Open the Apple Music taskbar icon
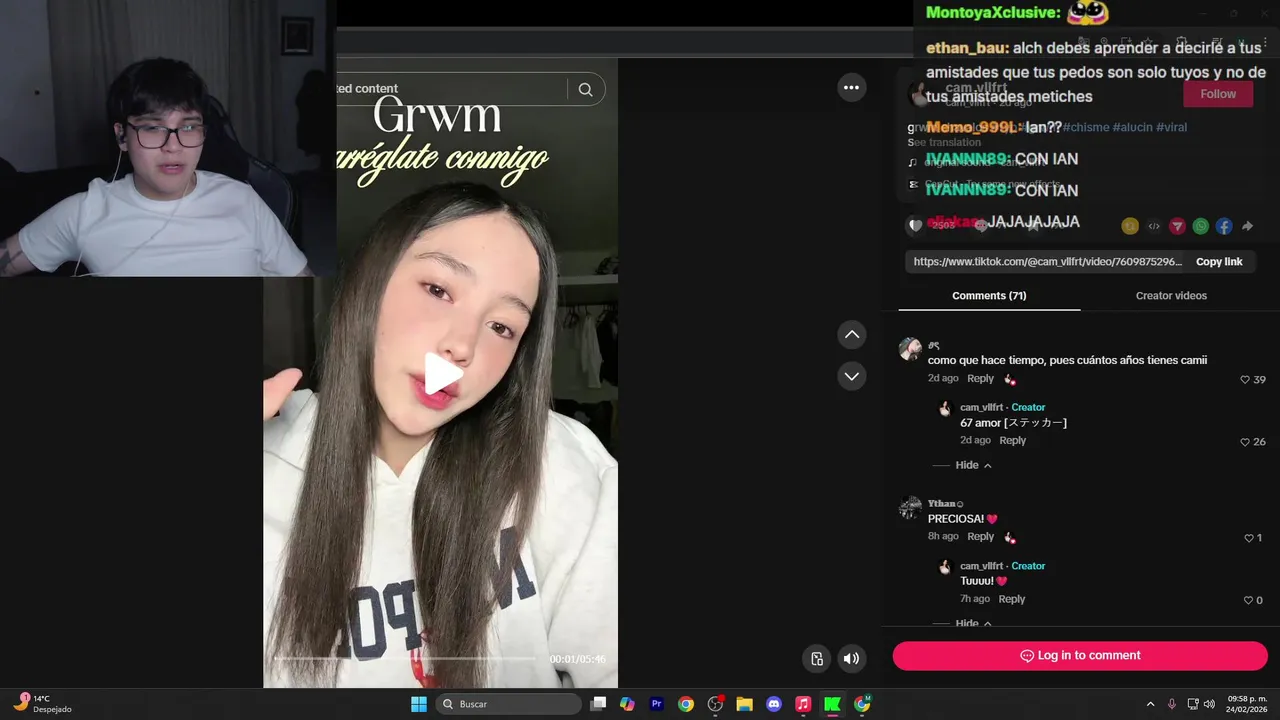This screenshot has height=720, width=1280. tap(803, 704)
